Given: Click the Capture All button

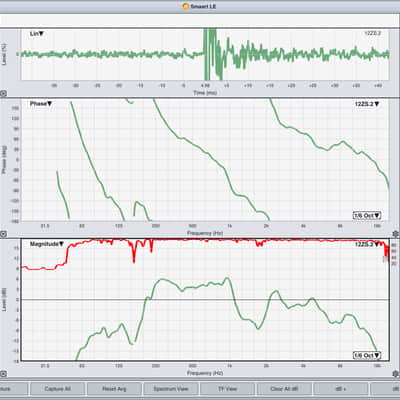Looking at the screenshot, I should pos(57,389).
